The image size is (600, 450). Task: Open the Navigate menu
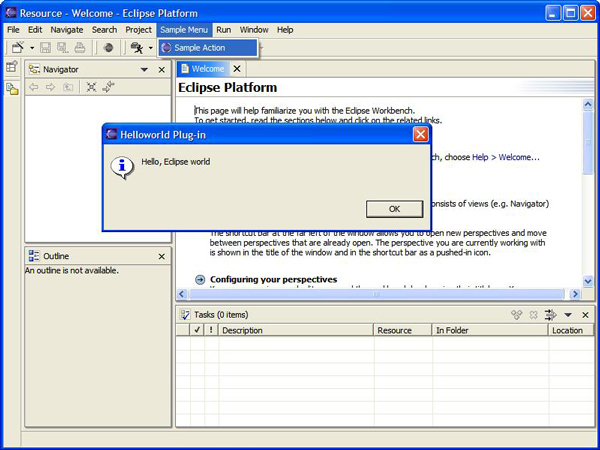click(67, 30)
